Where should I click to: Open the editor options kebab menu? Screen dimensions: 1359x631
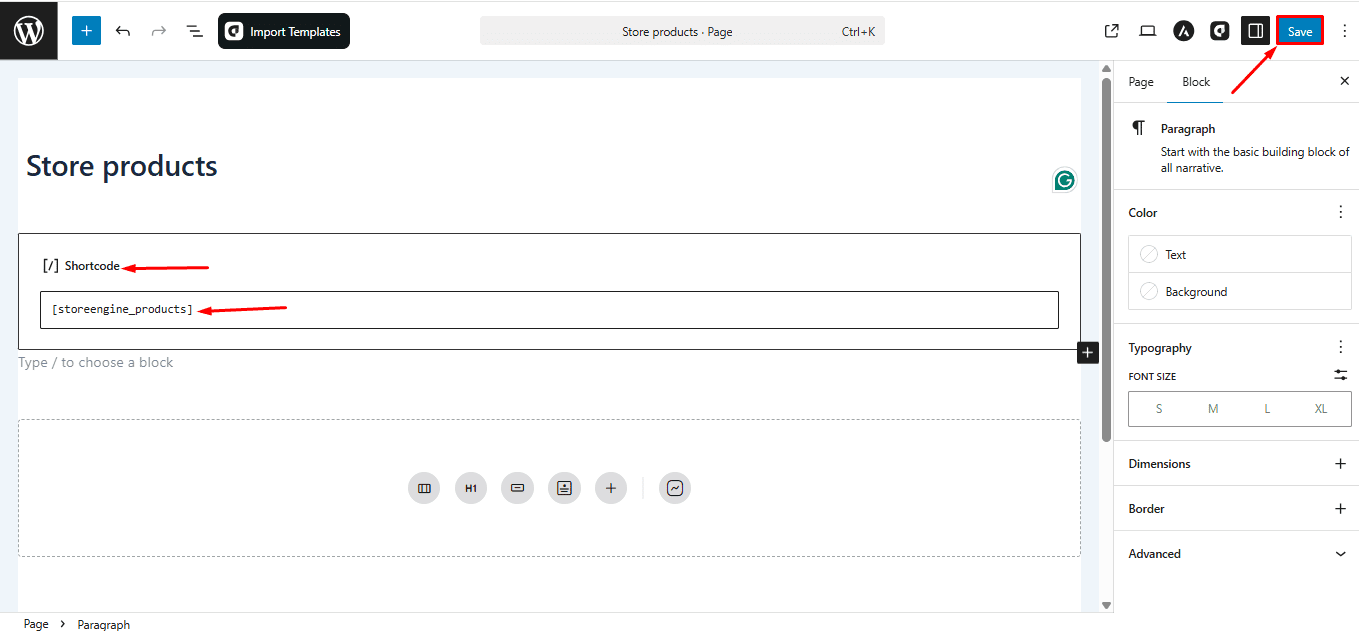pyautogui.click(x=1343, y=31)
